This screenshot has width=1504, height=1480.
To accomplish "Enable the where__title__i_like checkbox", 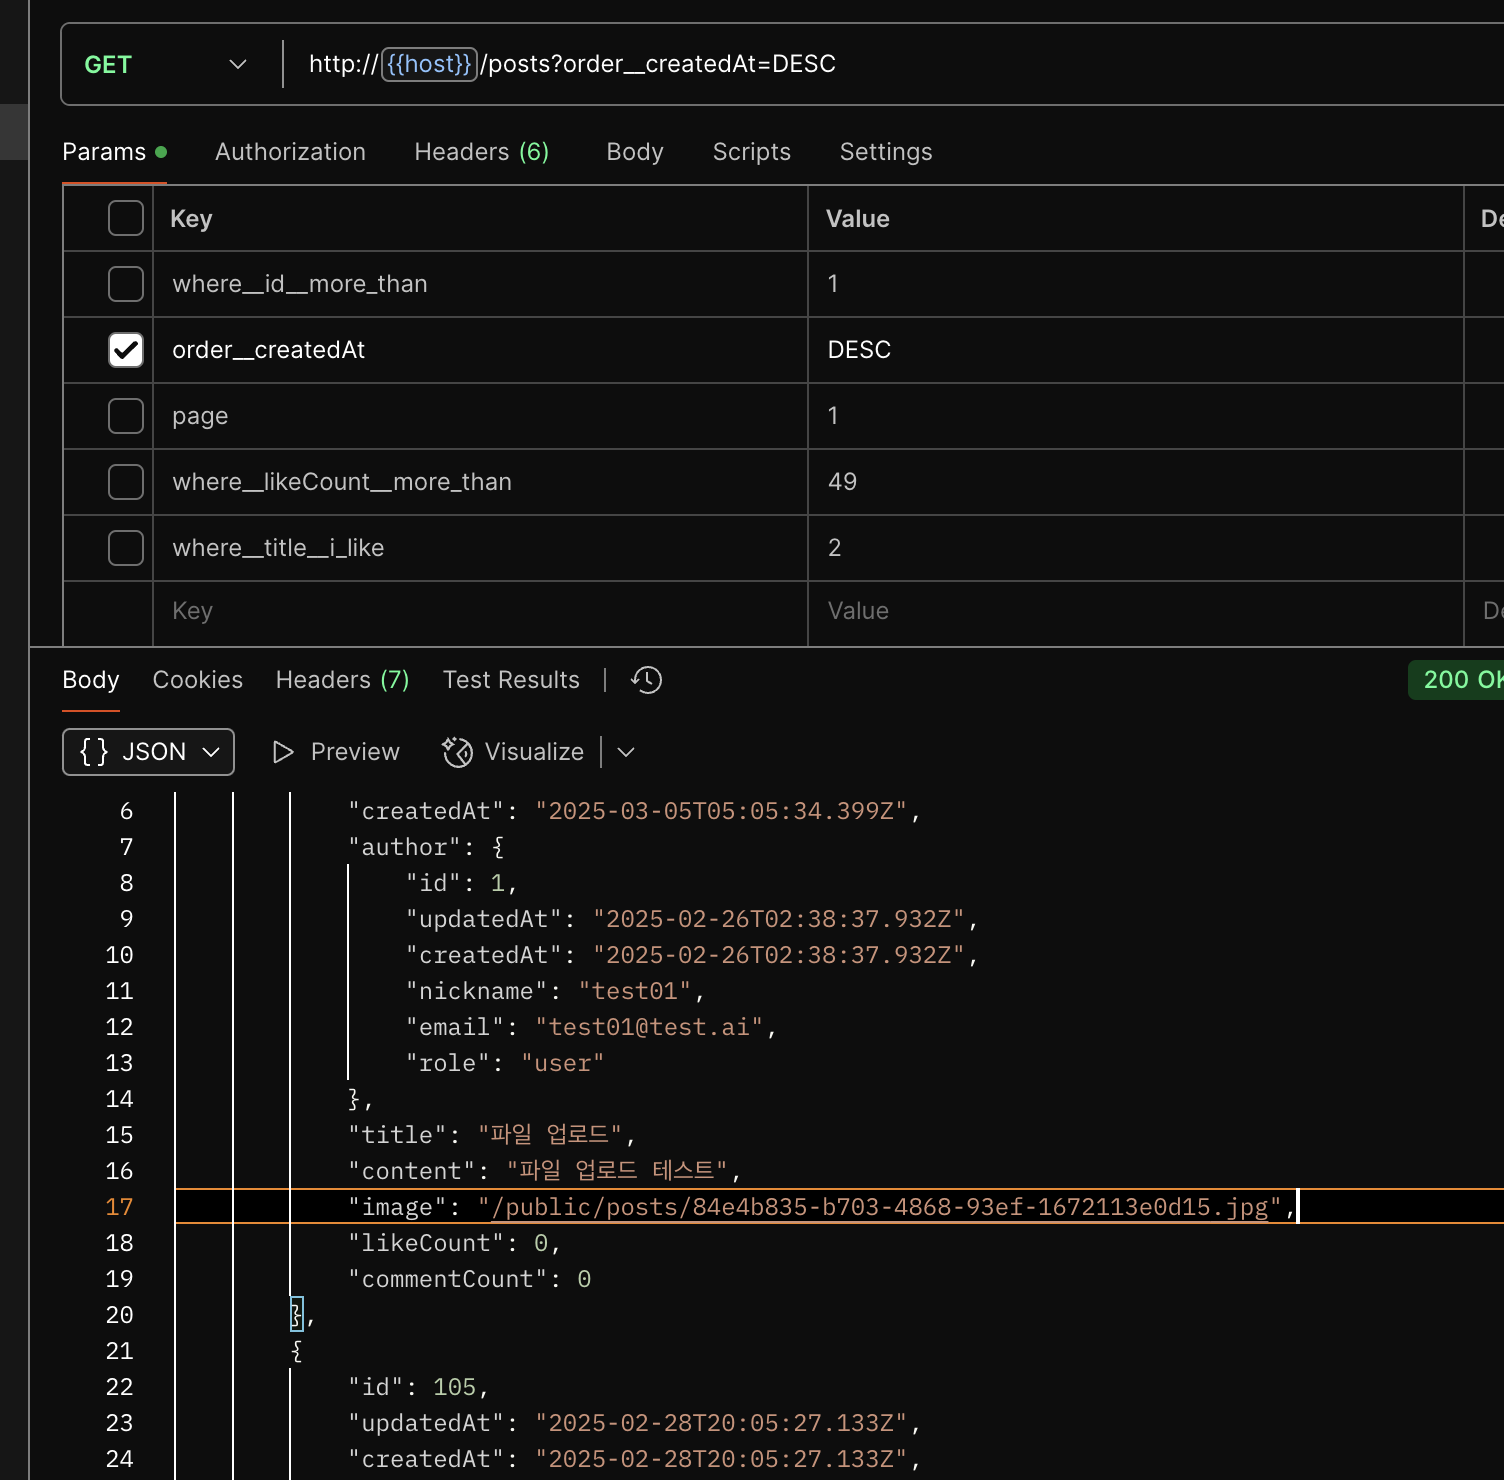I will (x=126, y=548).
